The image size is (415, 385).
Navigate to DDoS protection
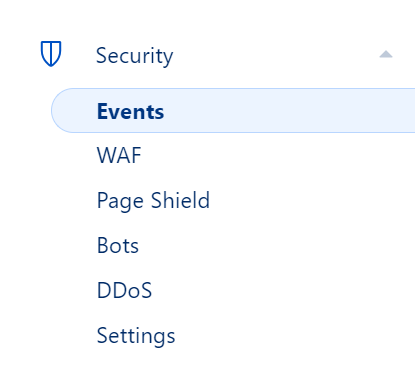pyautogui.click(x=124, y=290)
